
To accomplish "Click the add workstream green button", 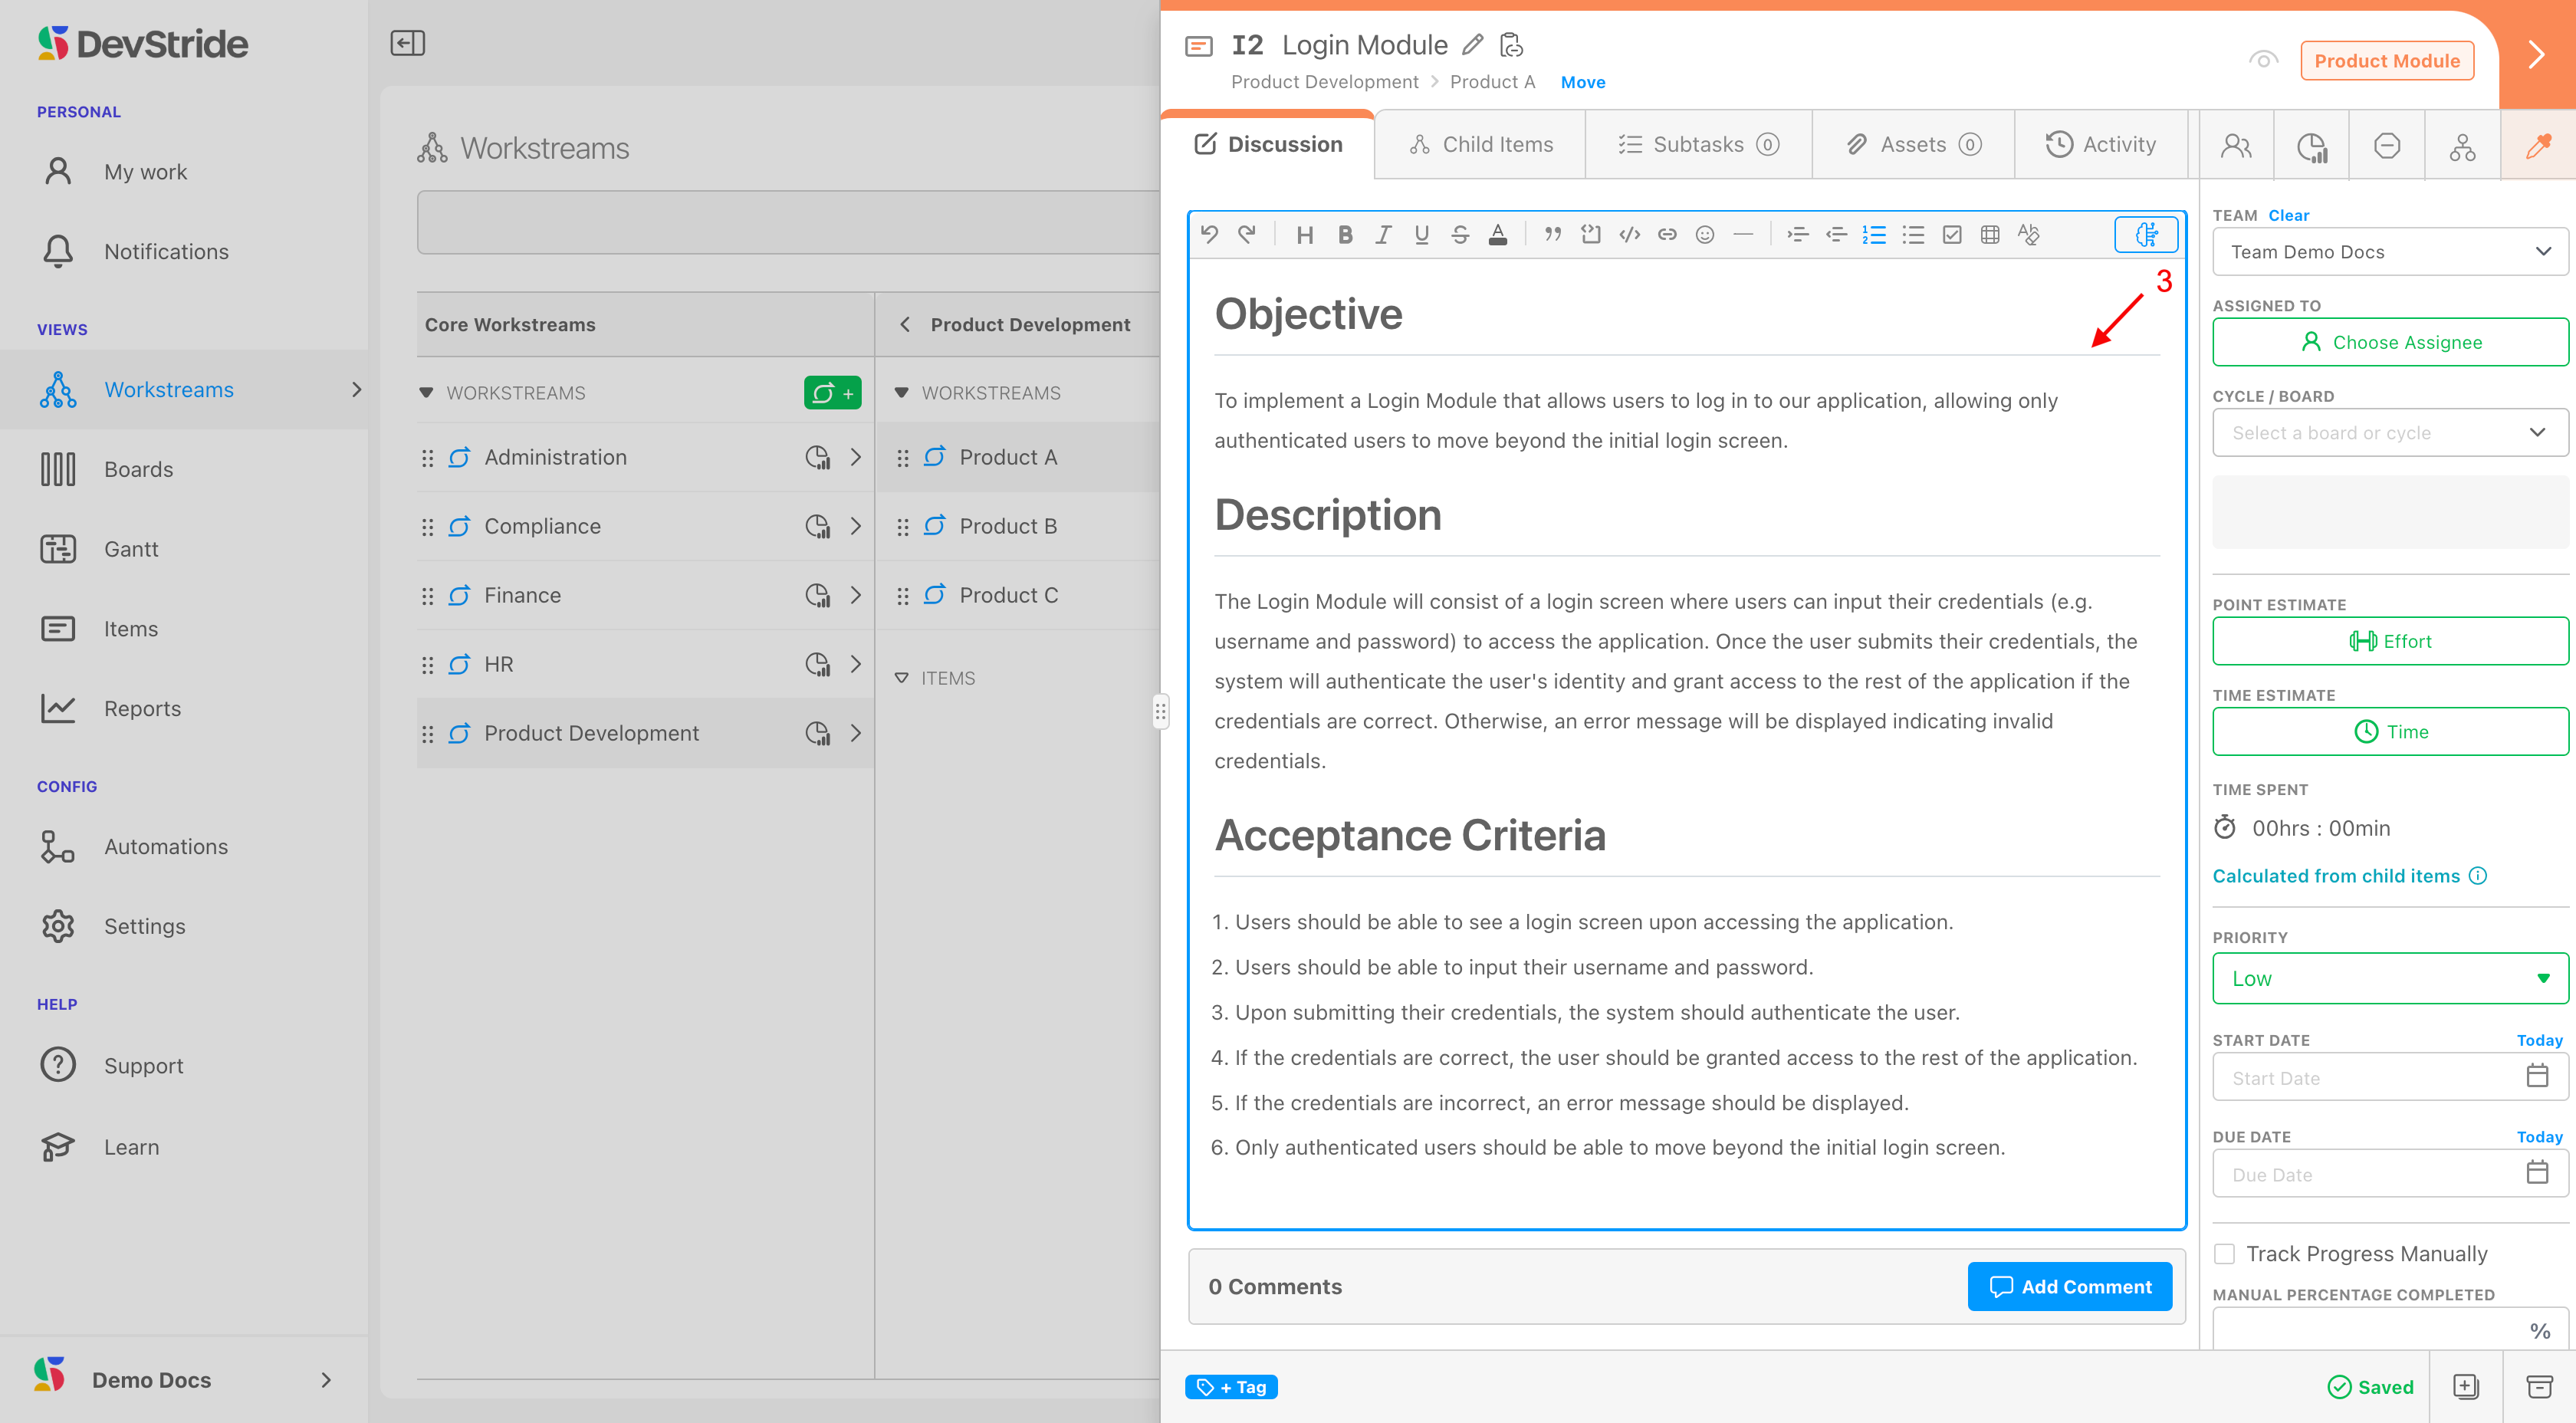I will pyautogui.click(x=832, y=393).
